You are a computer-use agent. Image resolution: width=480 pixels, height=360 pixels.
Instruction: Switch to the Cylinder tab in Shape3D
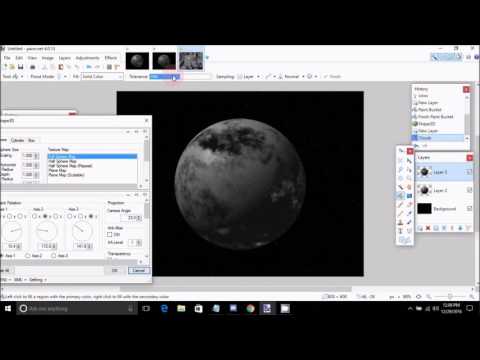(x=17, y=140)
